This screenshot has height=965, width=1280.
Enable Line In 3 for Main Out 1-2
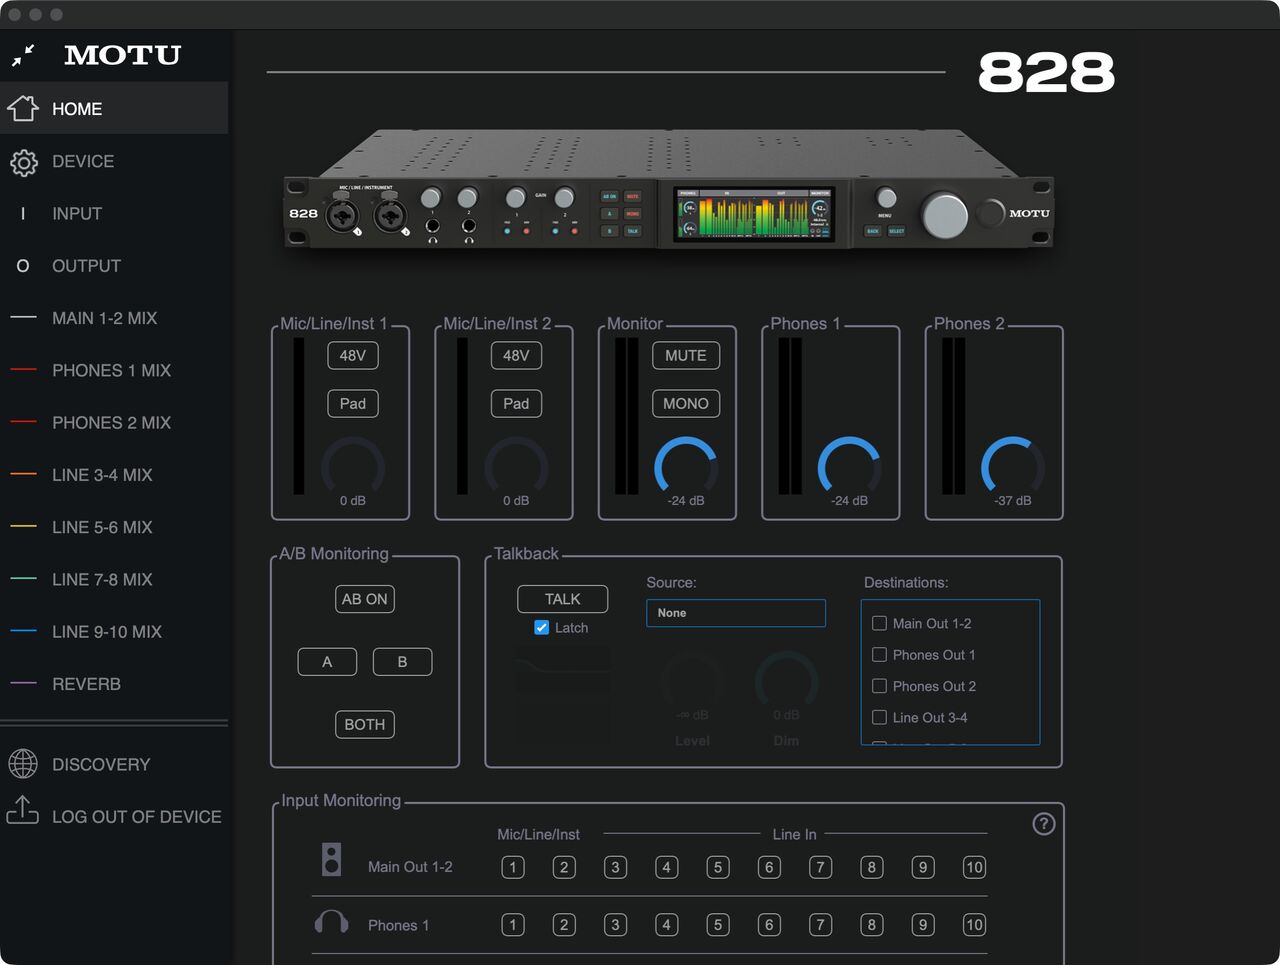pos(616,867)
